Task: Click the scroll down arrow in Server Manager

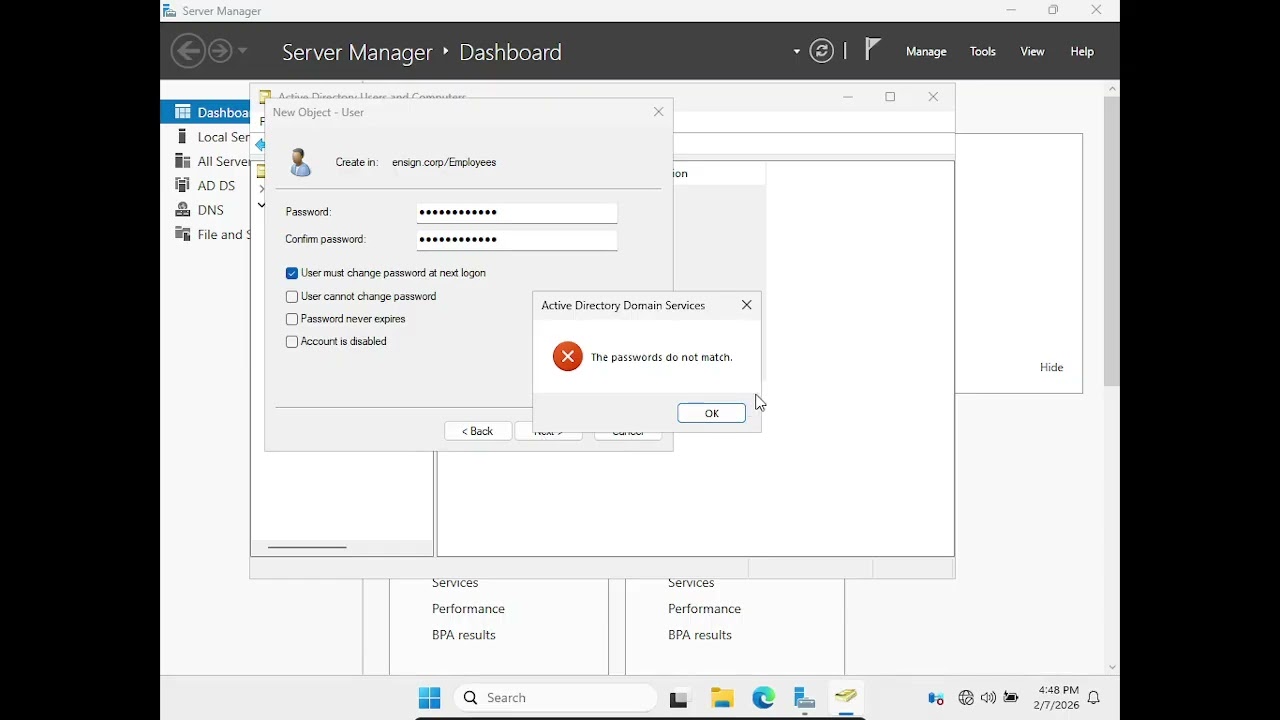Action: [1112, 667]
